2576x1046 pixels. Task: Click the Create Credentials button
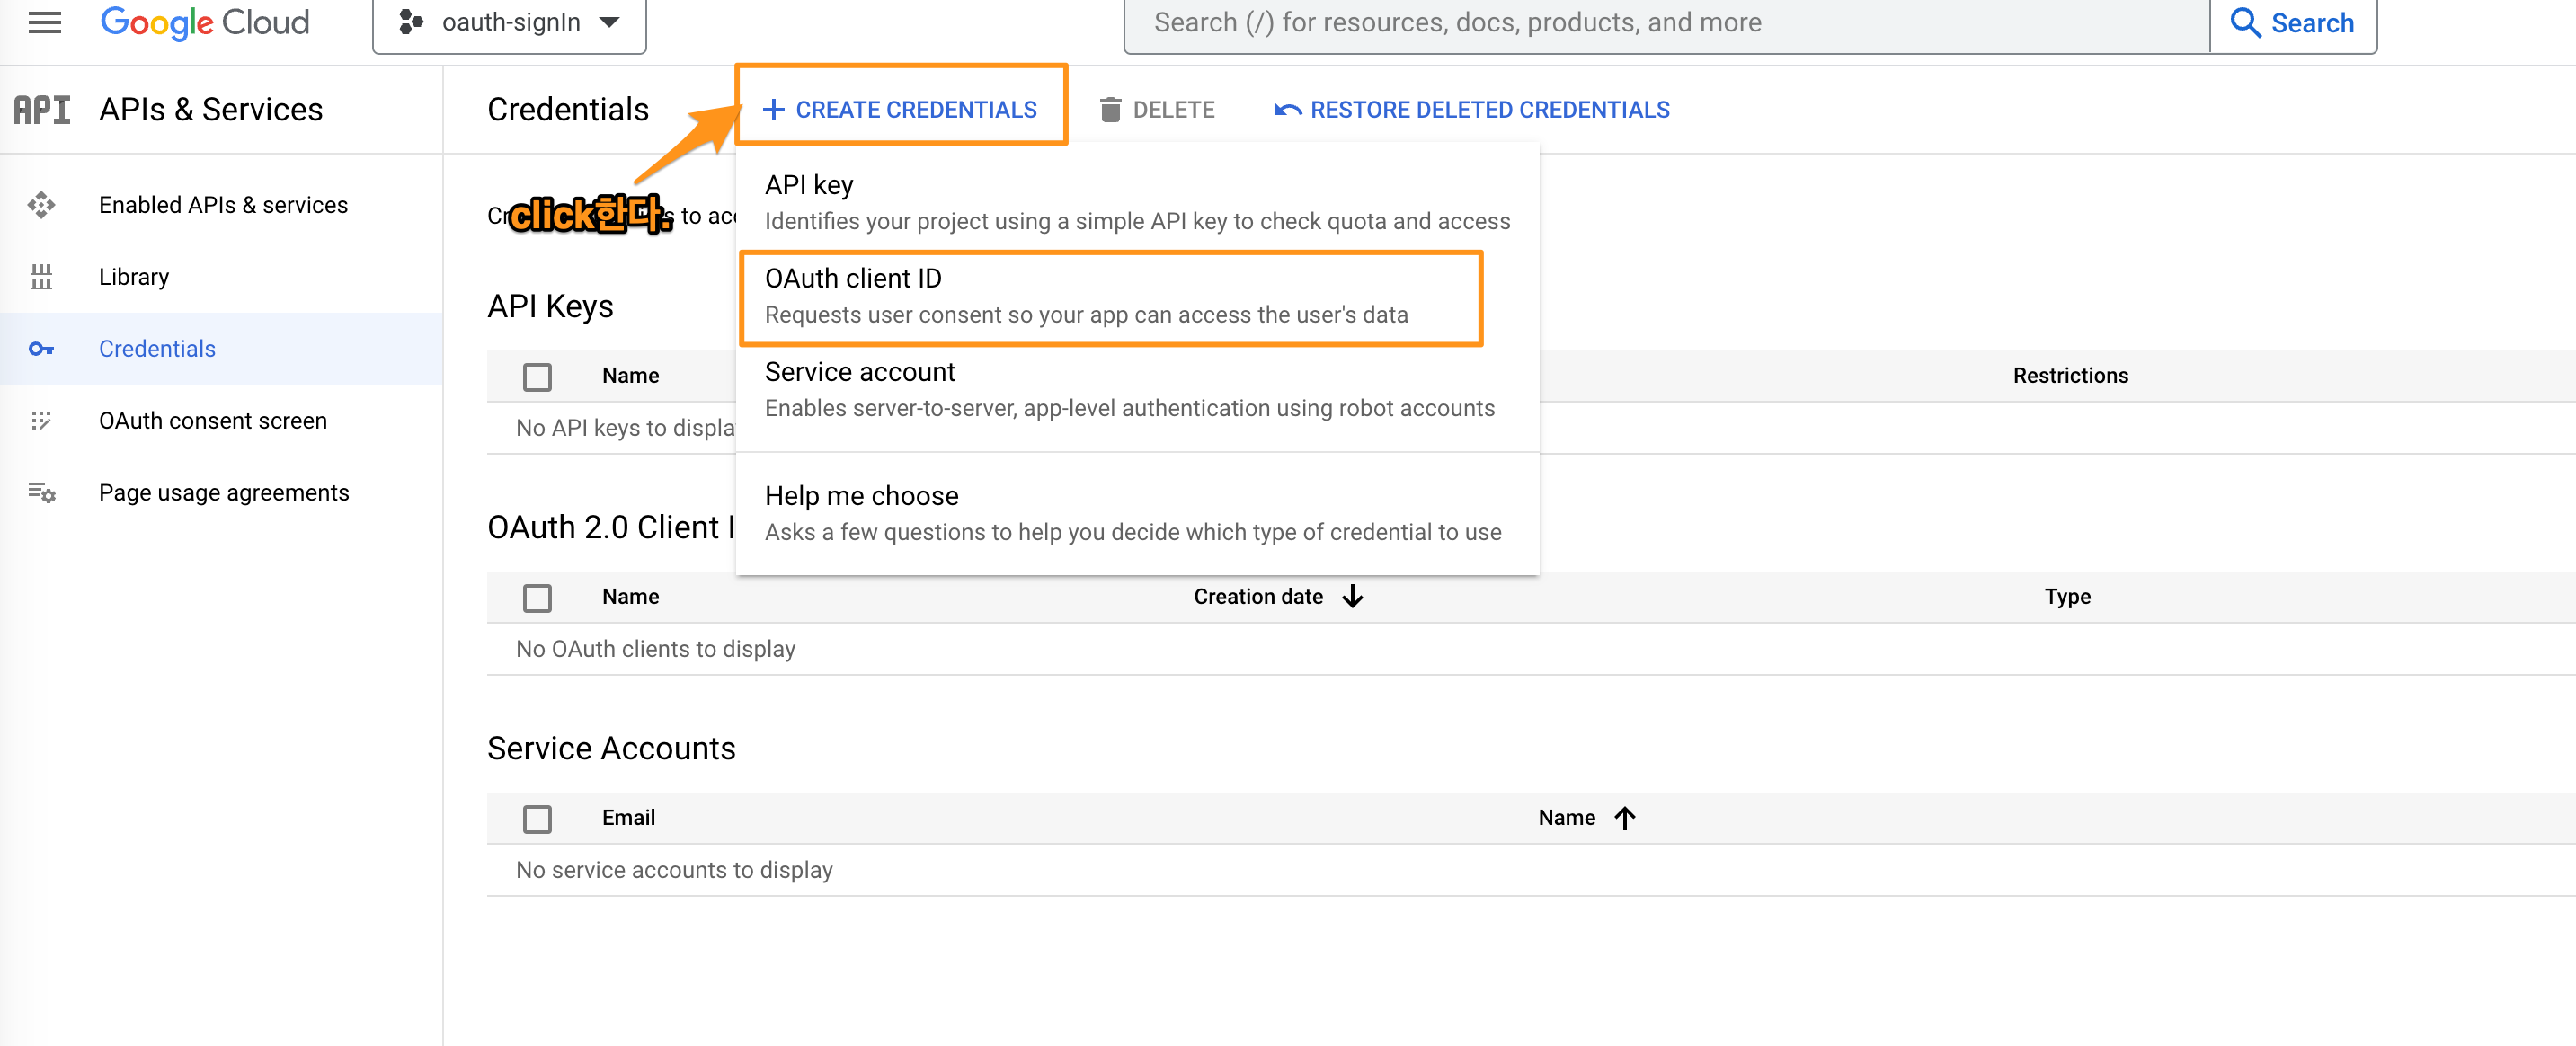(x=900, y=110)
